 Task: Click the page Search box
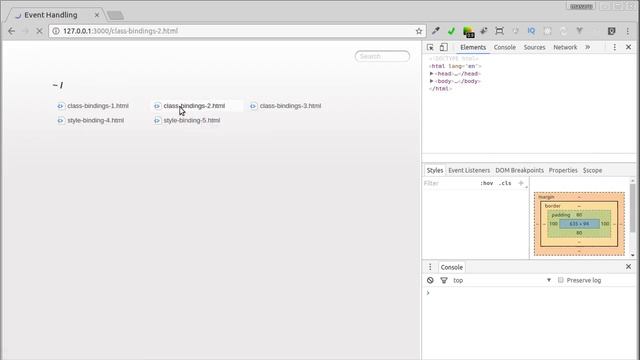(382, 56)
